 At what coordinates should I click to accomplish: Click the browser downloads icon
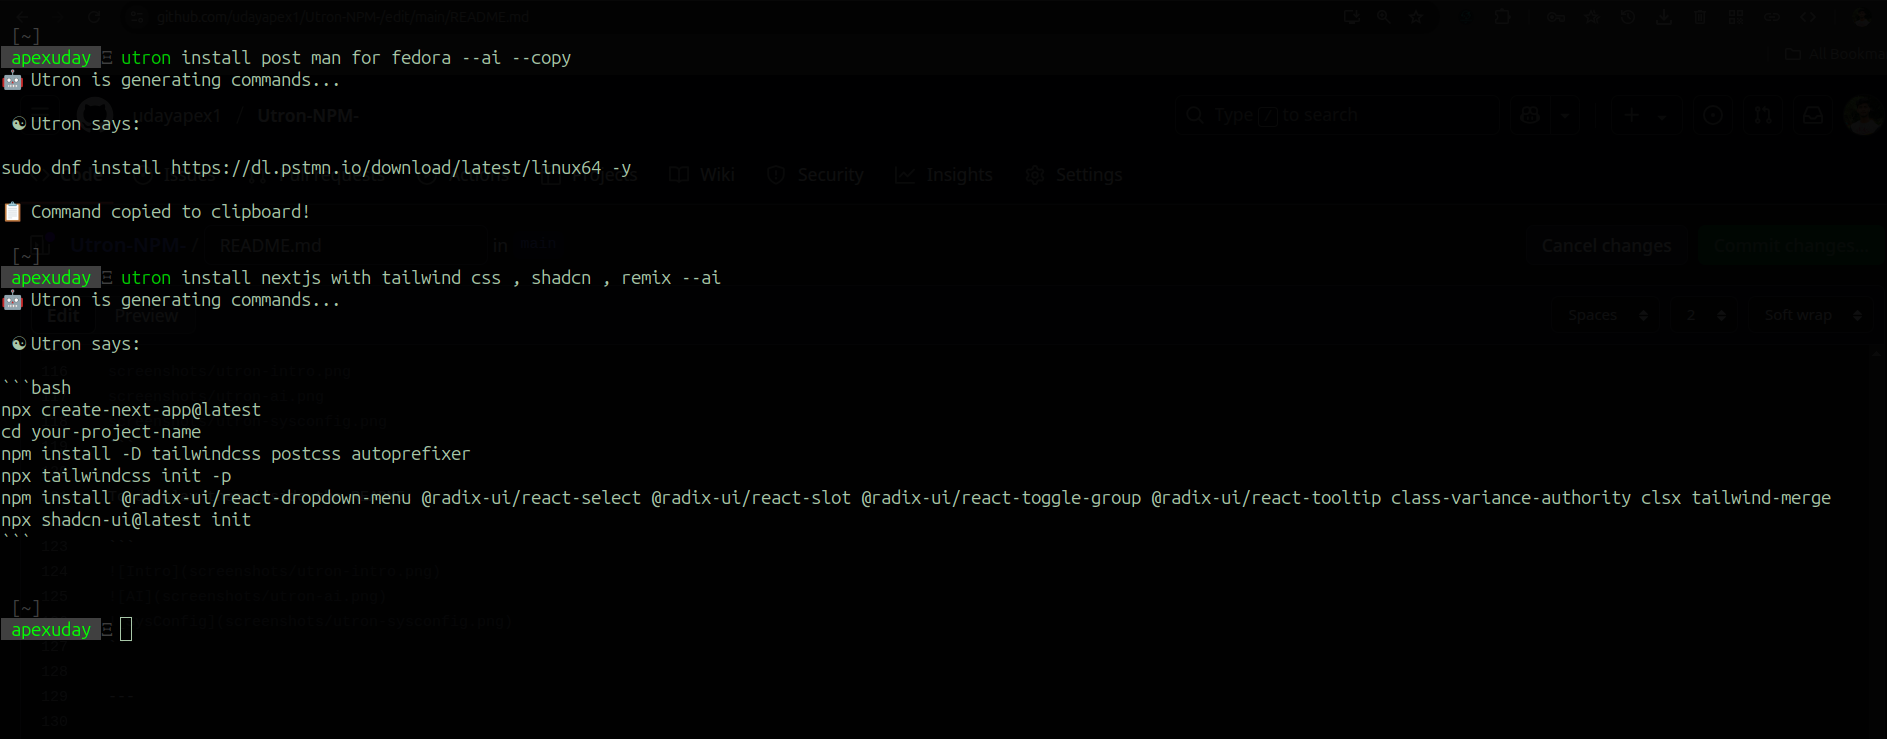1664,17
